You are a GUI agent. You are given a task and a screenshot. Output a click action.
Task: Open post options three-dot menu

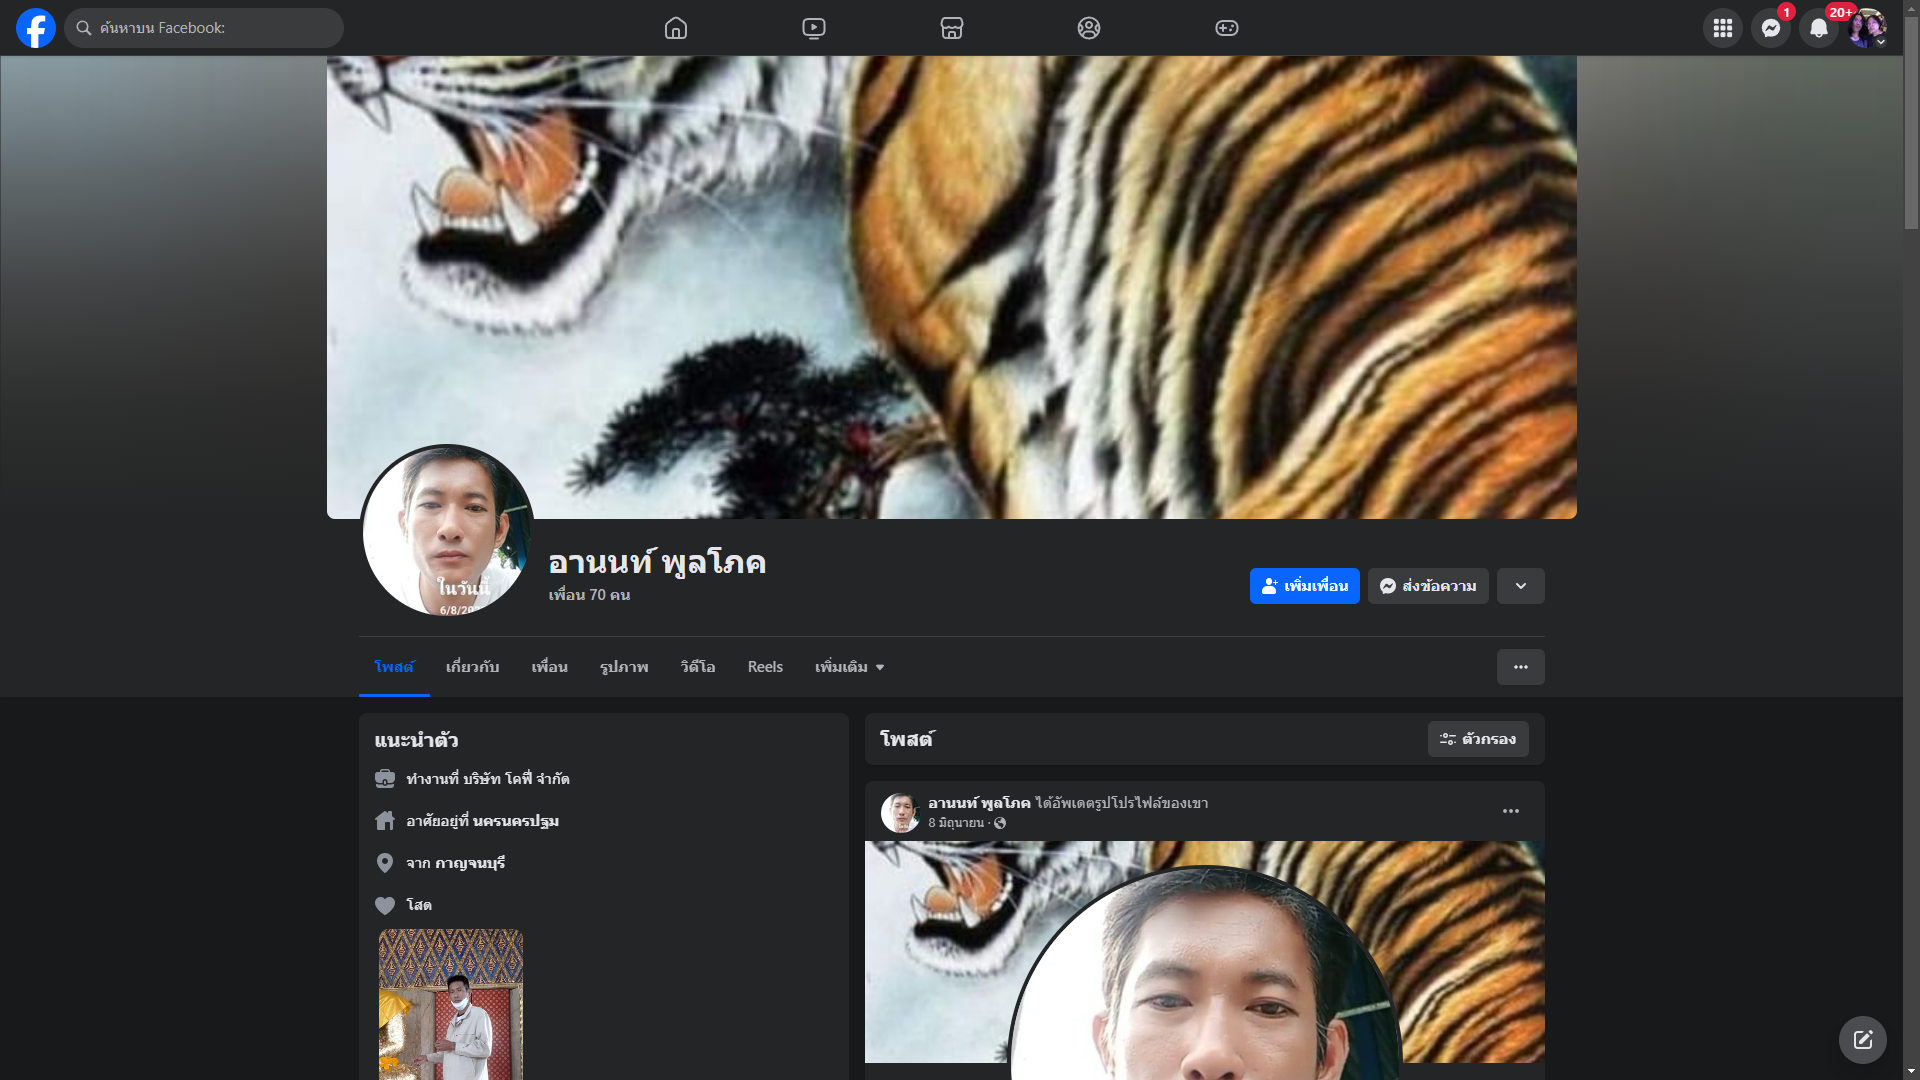[x=1510, y=811]
